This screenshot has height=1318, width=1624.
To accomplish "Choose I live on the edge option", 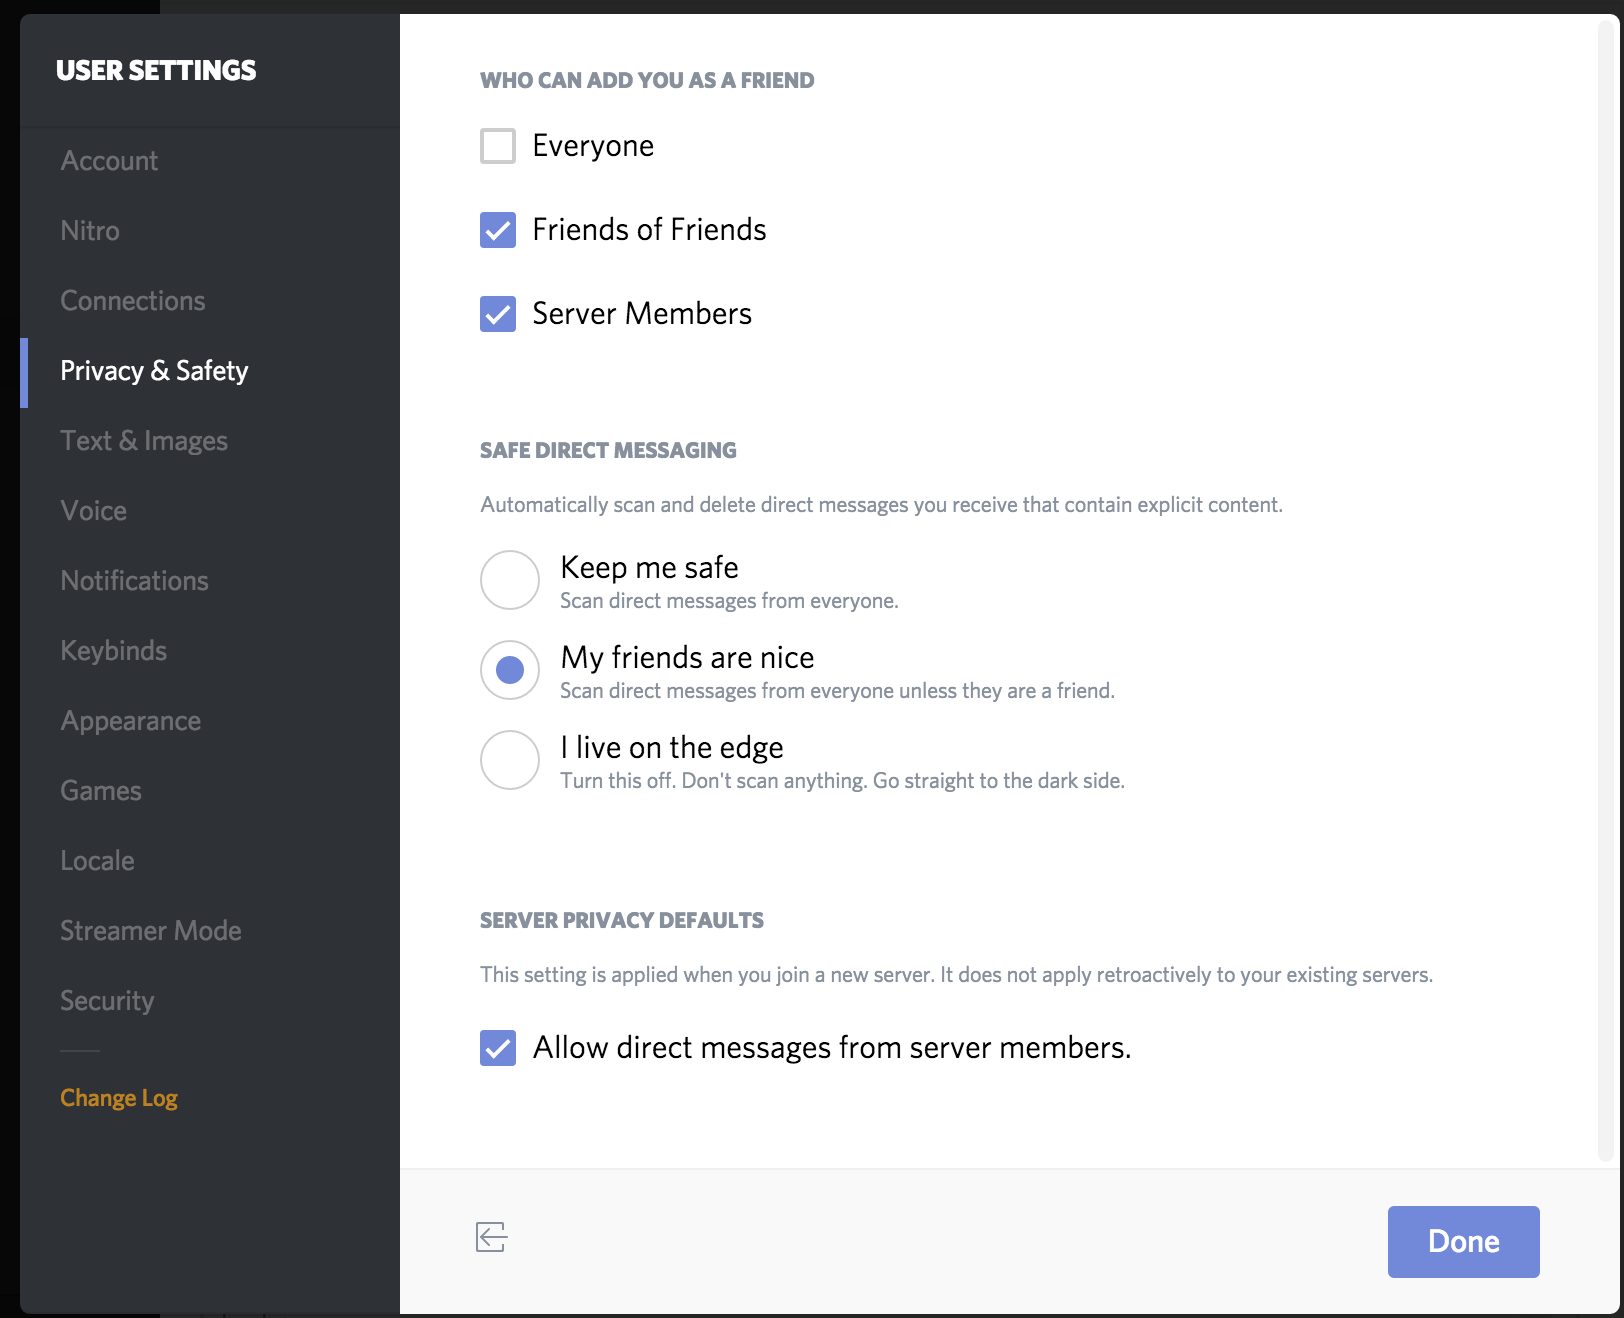I will (x=510, y=760).
